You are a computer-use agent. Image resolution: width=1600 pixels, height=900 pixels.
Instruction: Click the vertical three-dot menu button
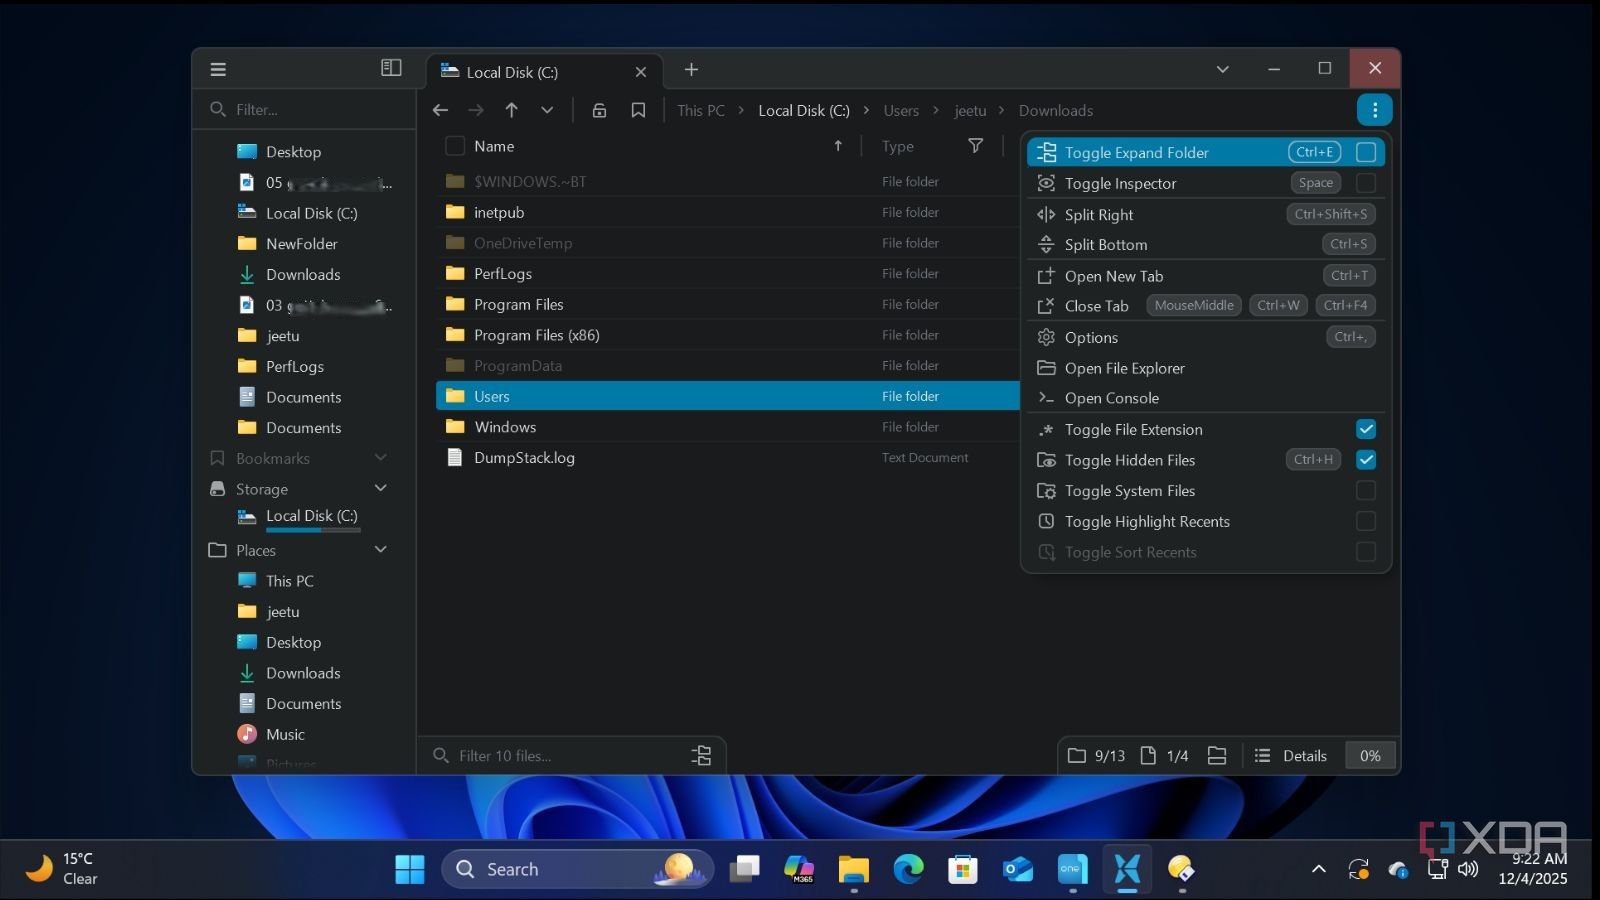(x=1375, y=110)
